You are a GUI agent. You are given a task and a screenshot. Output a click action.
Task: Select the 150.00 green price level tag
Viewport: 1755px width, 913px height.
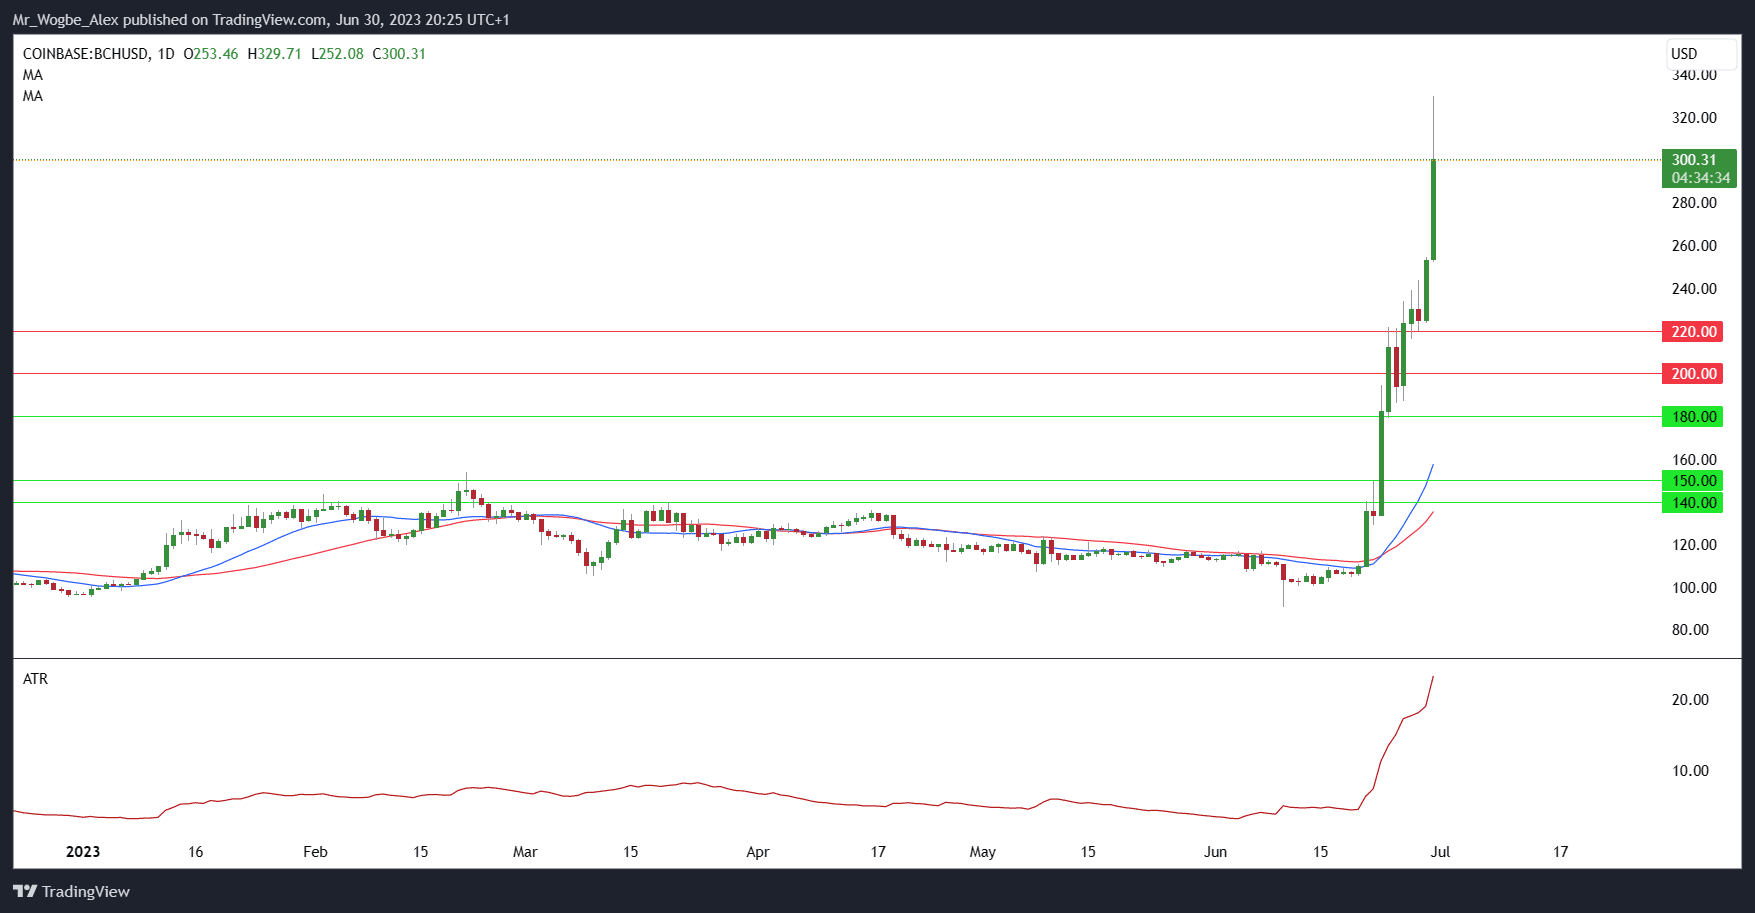[x=1693, y=481]
